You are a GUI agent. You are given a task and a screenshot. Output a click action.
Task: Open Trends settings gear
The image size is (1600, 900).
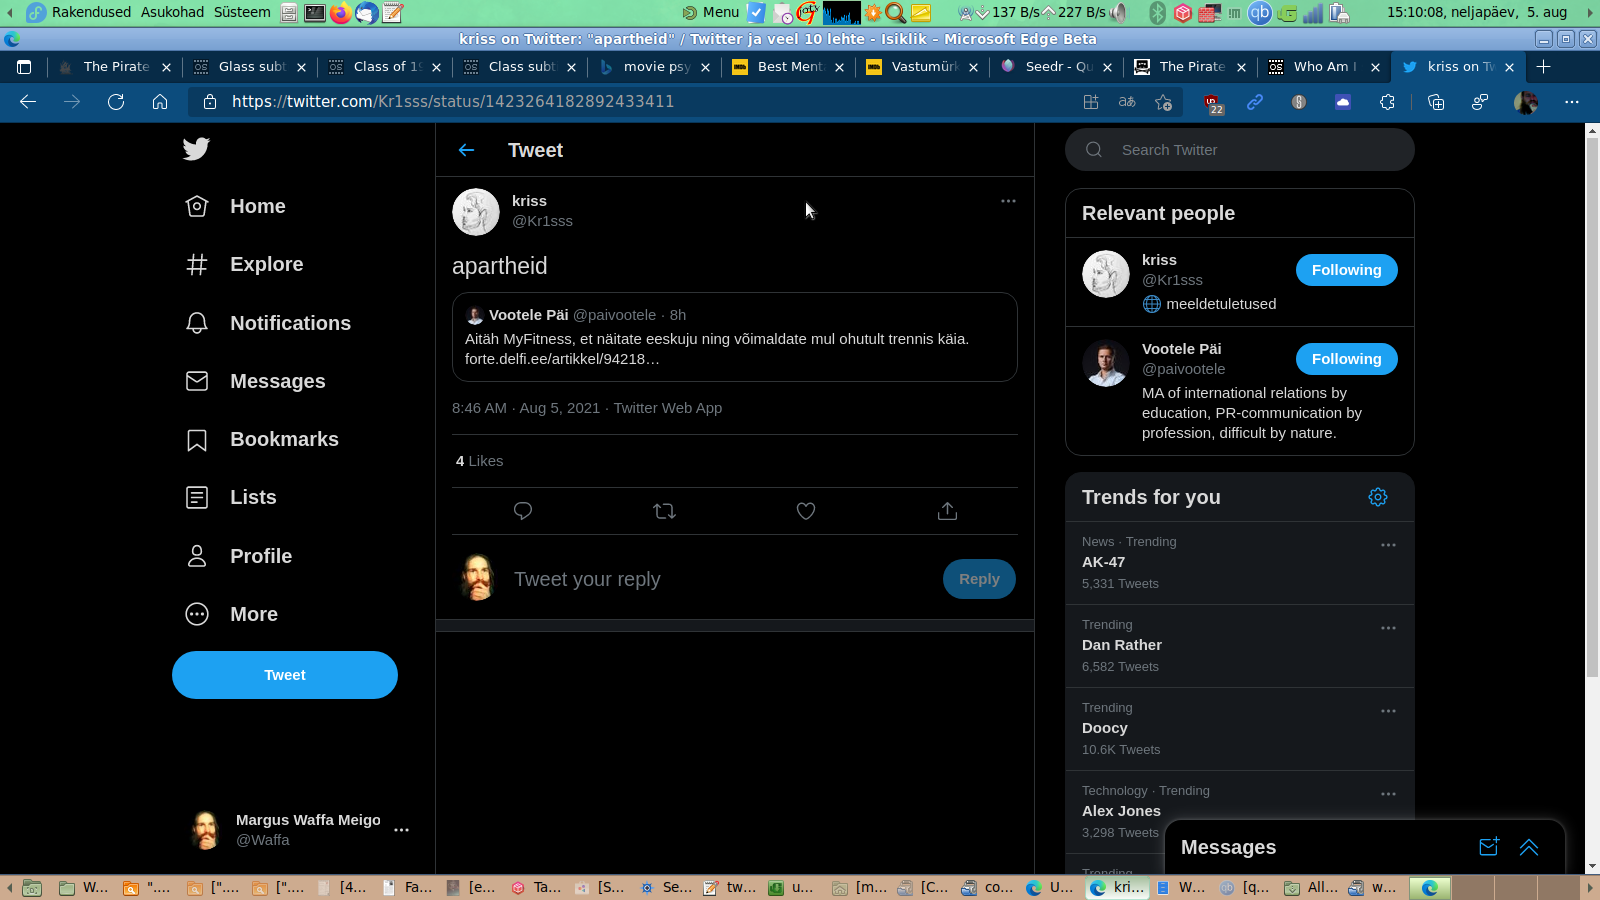(x=1378, y=497)
